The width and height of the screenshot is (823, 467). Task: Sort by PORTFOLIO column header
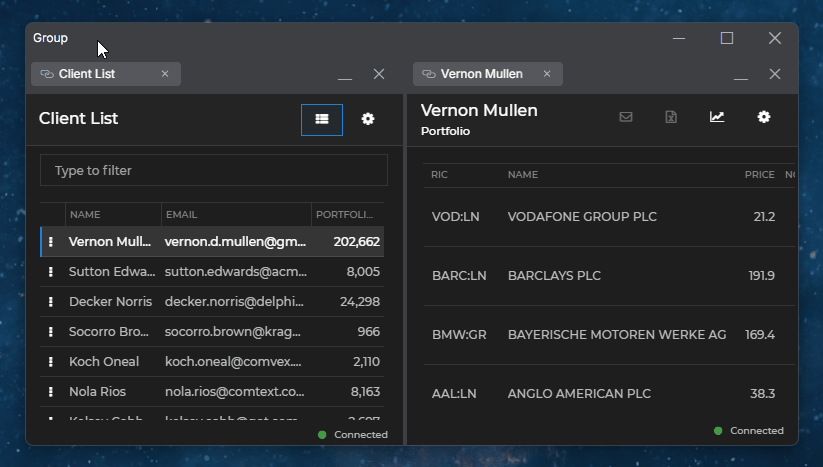click(344, 215)
